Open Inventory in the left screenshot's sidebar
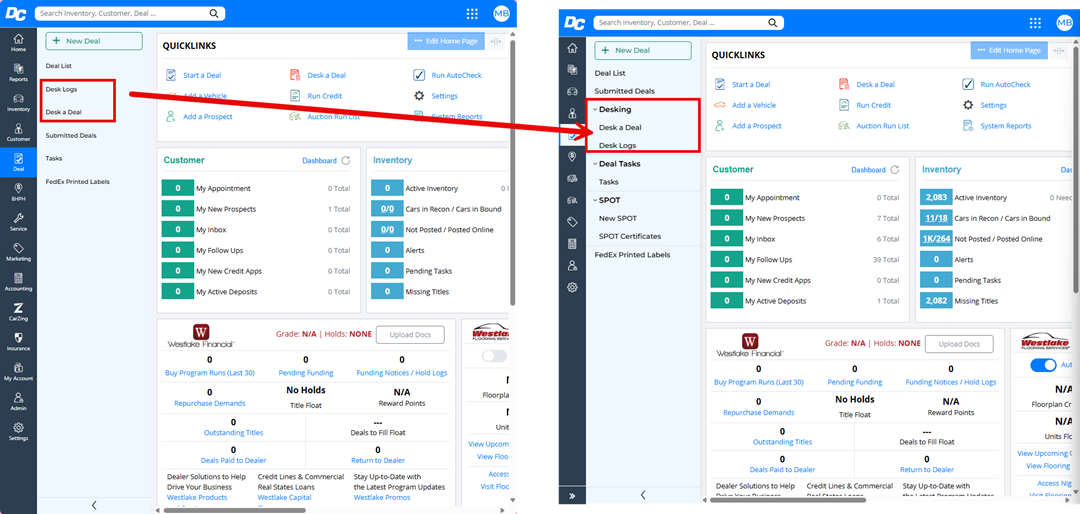1080x514 pixels. coord(19,102)
